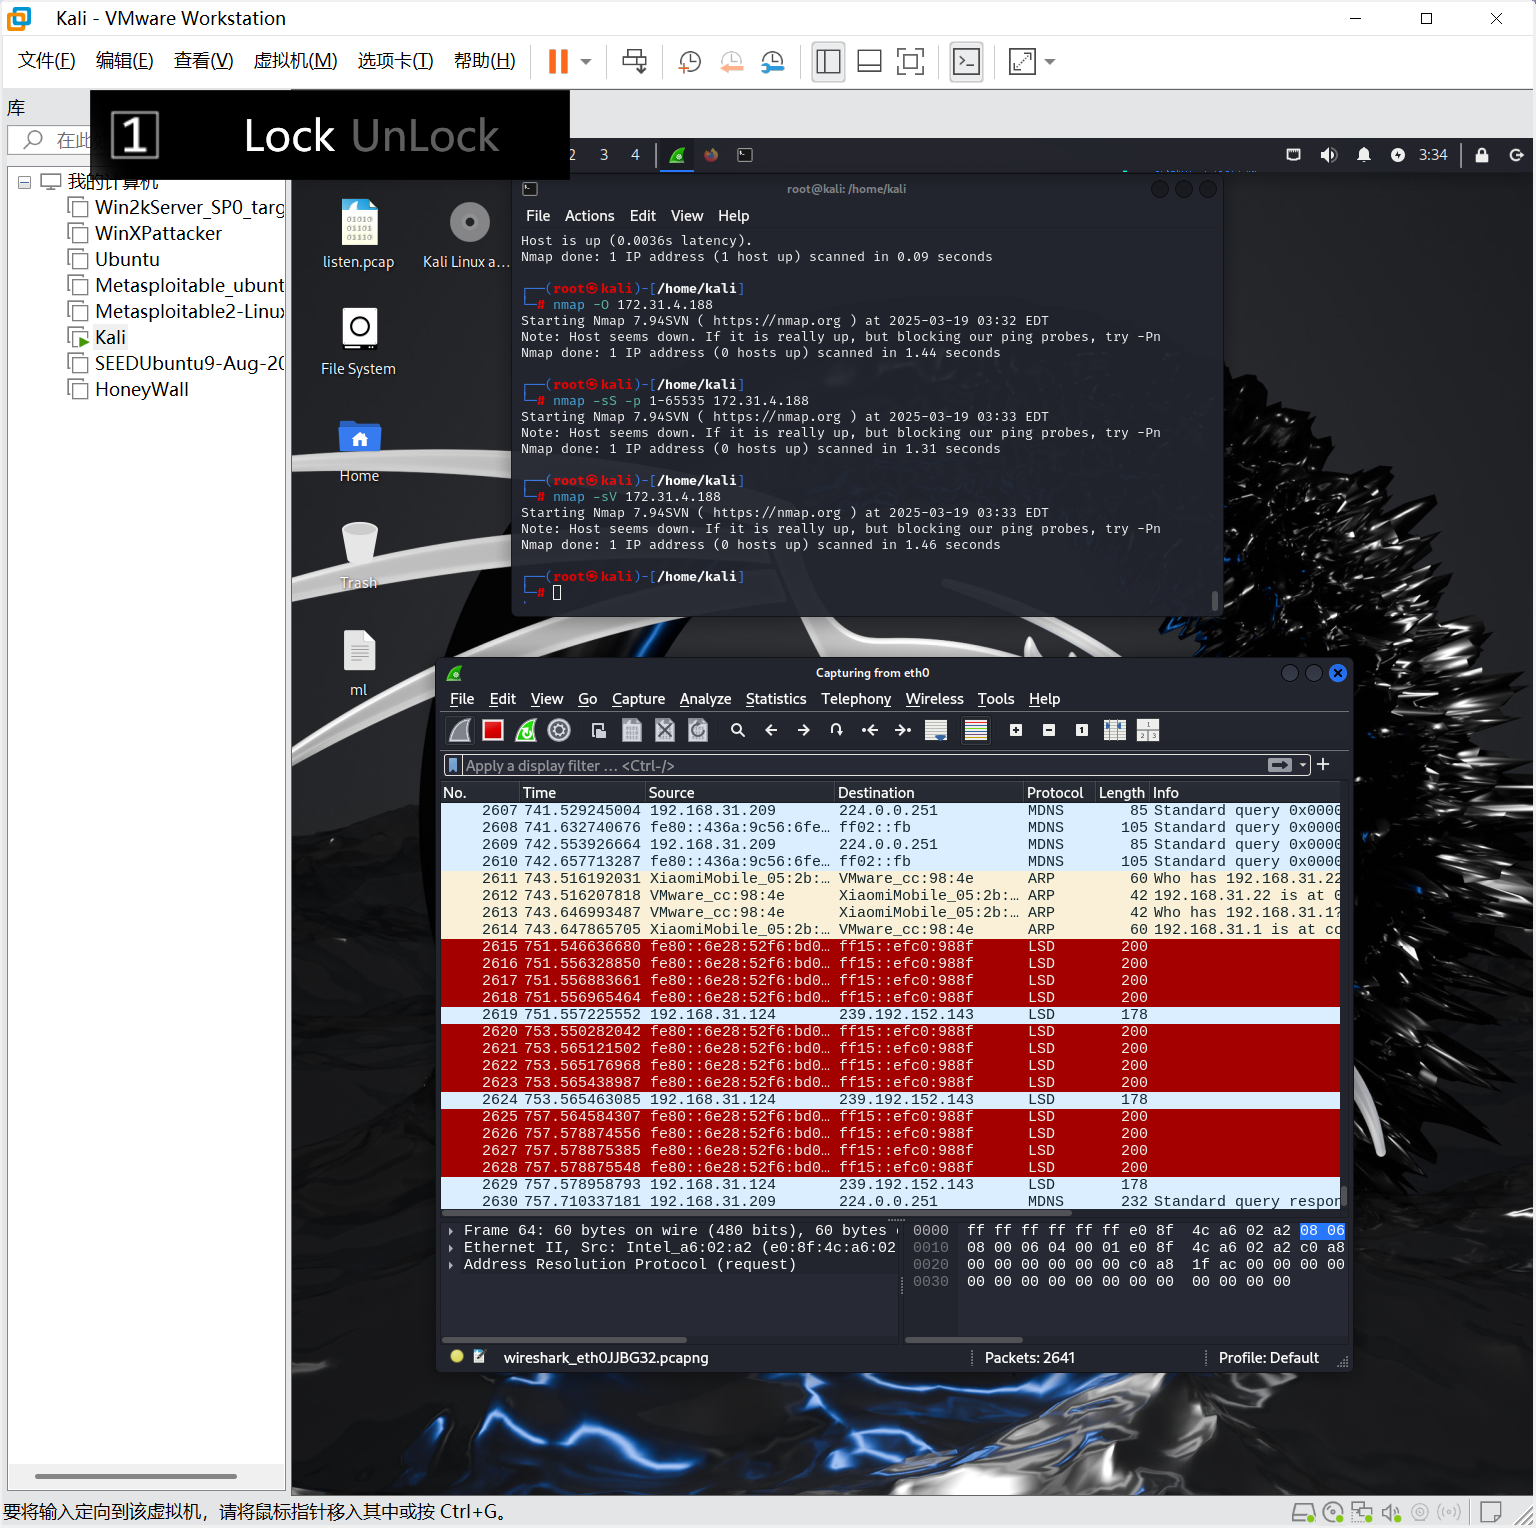This screenshot has width=1536, height=1528.
Task: Select WinXPattacker in VM library
Action: tap(158, 233)
